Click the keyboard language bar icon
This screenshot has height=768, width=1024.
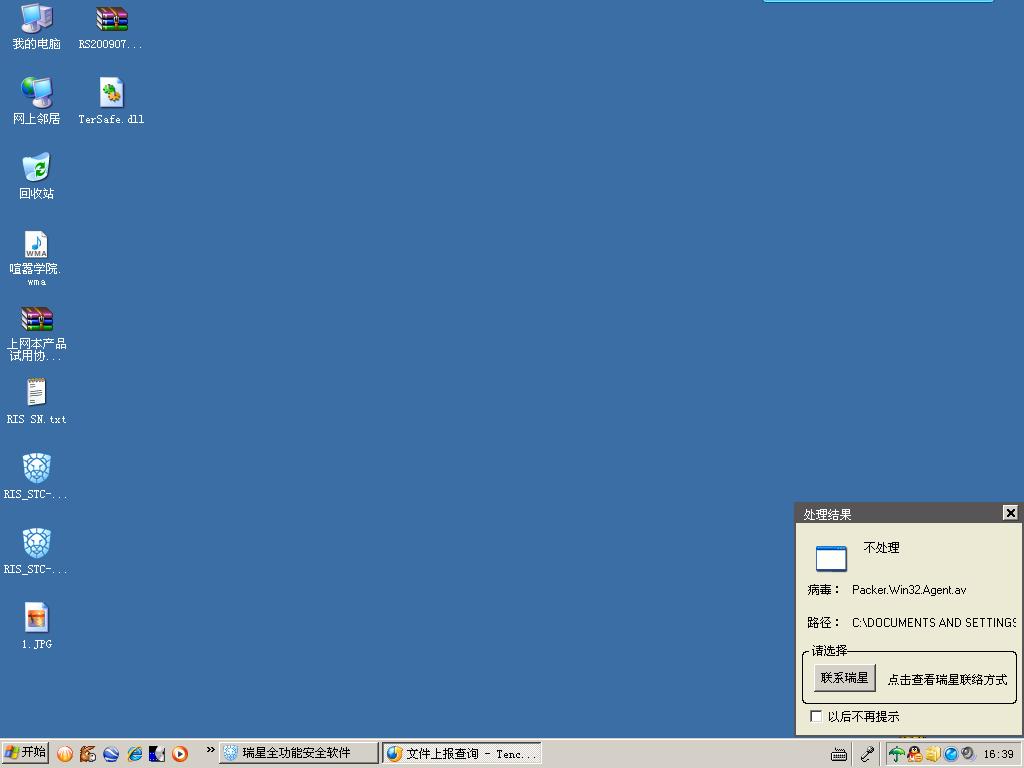(839, 754)
